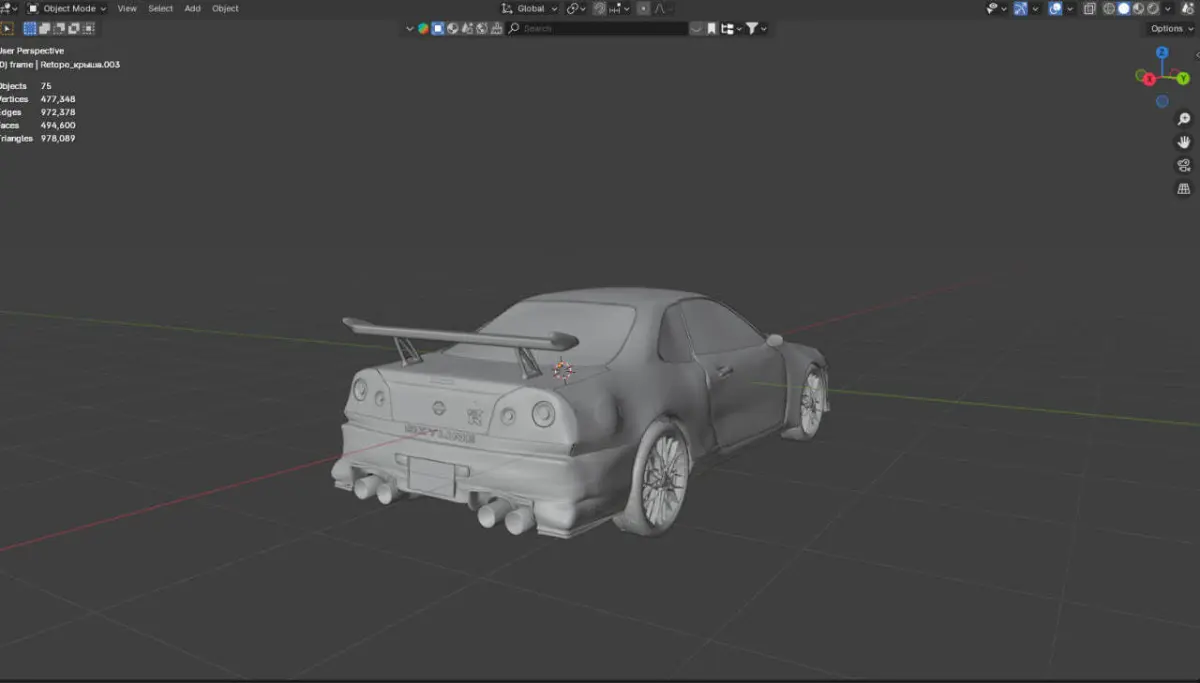Image resolution: width=1200 pixels, height=683 pixels.
Task: Toggle viewport gizmos display
Action: [1020, 9]
